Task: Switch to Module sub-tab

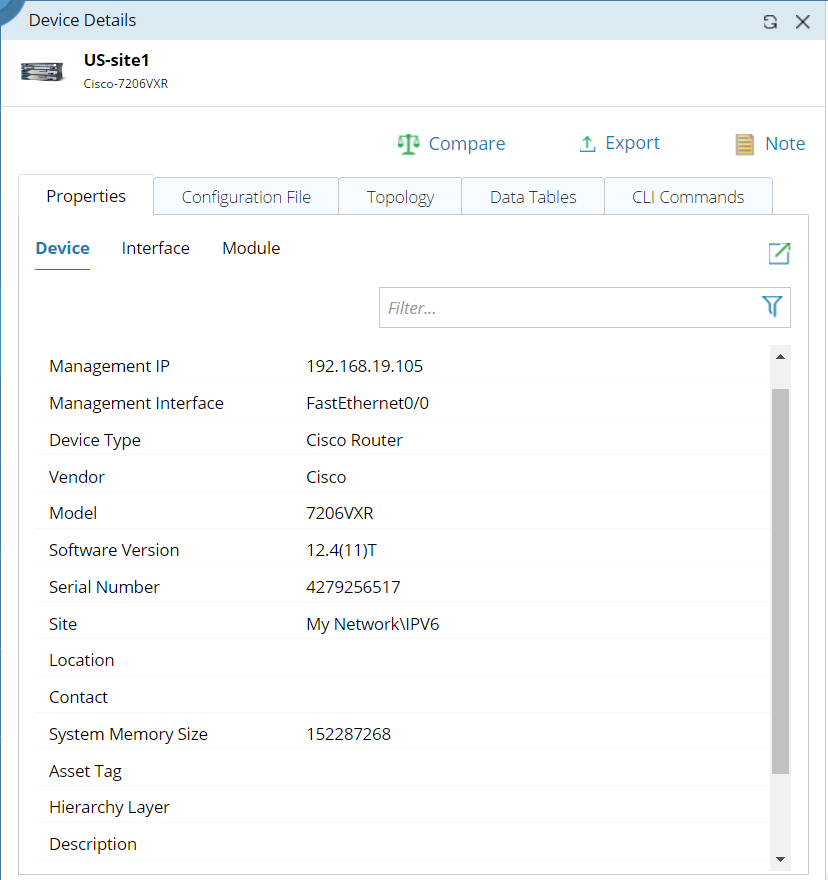Action: tap(251, 248)
